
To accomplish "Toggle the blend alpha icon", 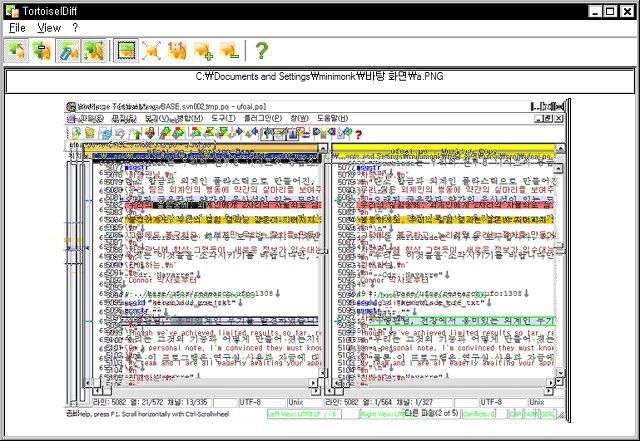I will point(42,51).
